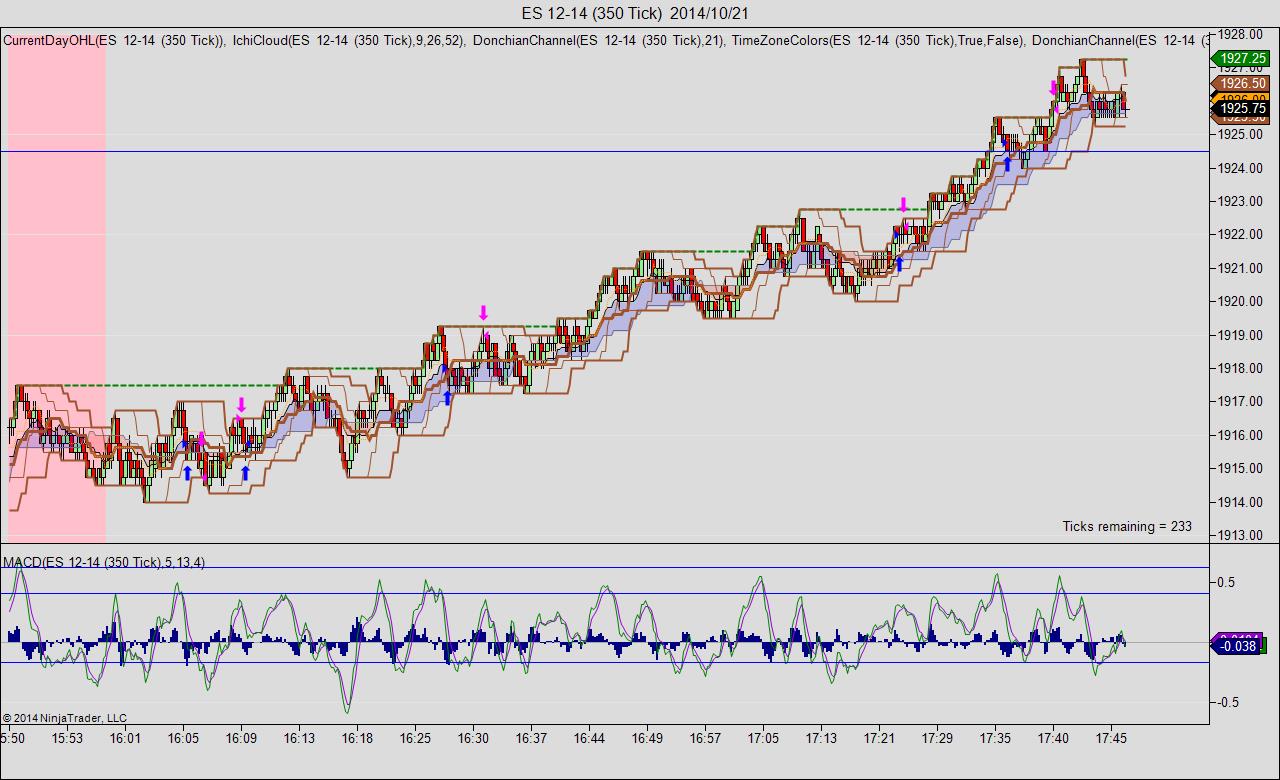Screen dimensions: 1280x780
Task: Click the 16:37 time axis label
Action: pos(531,738)
